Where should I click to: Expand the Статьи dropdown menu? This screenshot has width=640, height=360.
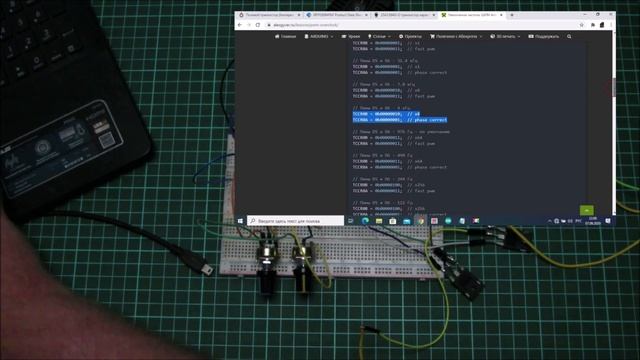point(379,36)
